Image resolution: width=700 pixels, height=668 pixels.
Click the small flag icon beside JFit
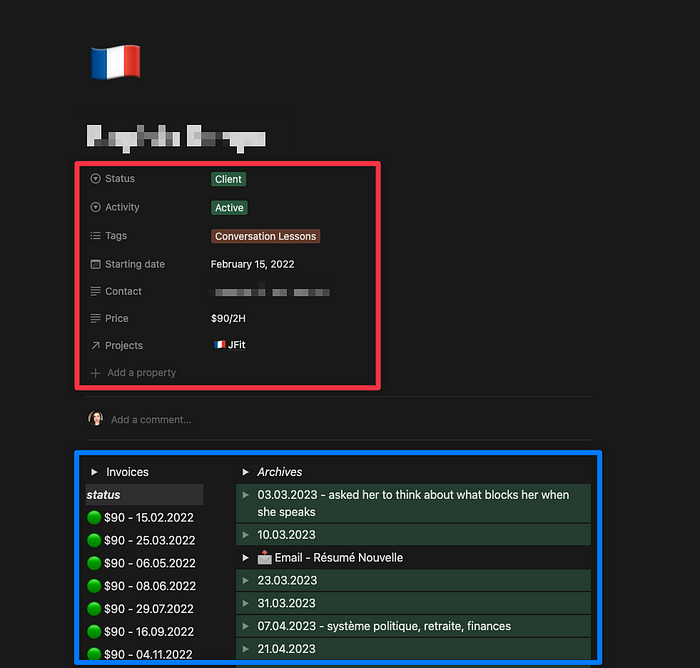coord(219,344)
